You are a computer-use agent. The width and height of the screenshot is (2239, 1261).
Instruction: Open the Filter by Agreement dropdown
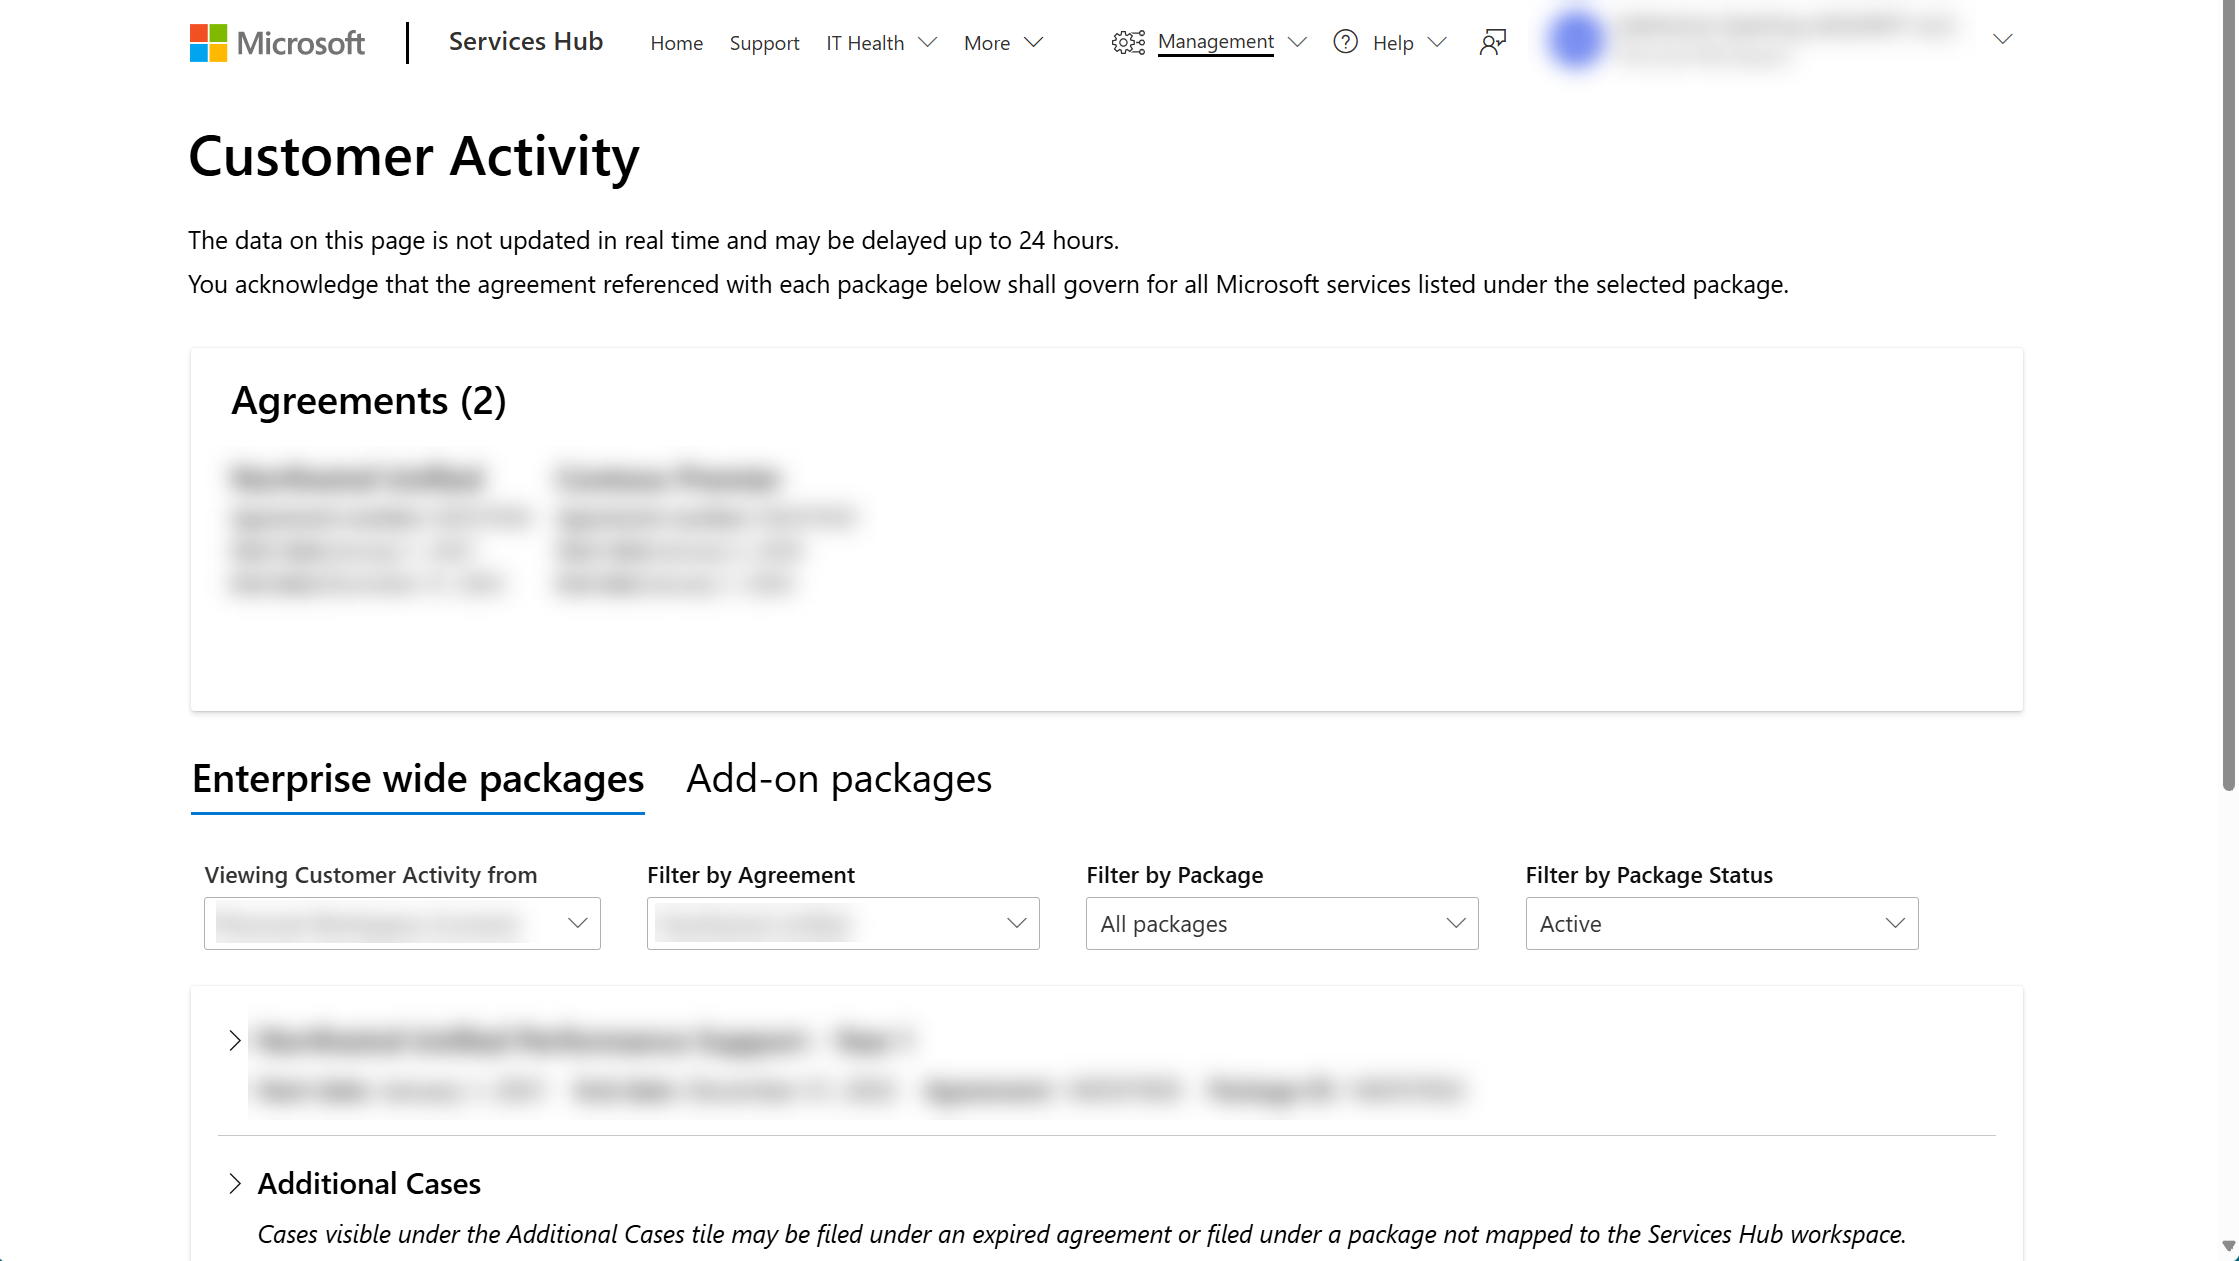pos(841,923)
